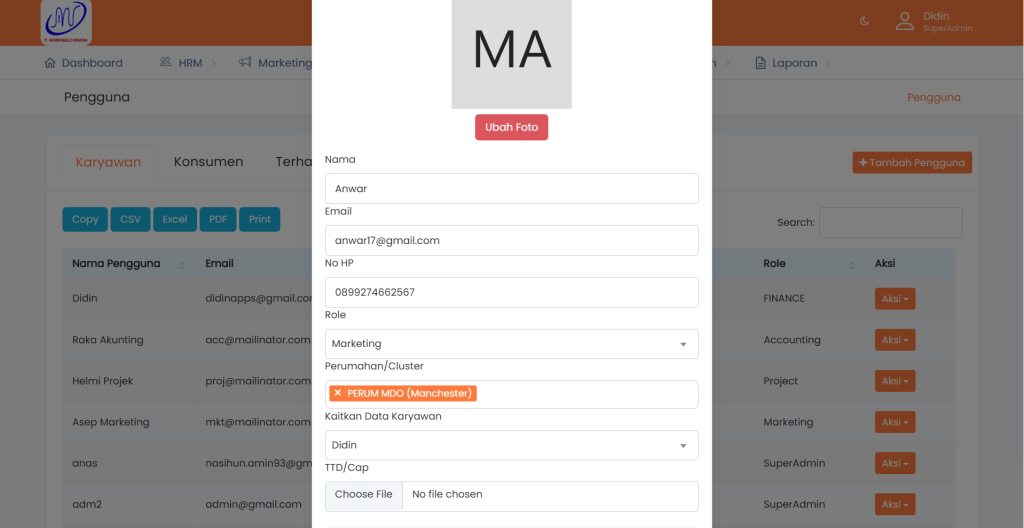Screen dimensions: 1024x528
Task: Open Laporan document icon menu
Action: tap(759, 63)
